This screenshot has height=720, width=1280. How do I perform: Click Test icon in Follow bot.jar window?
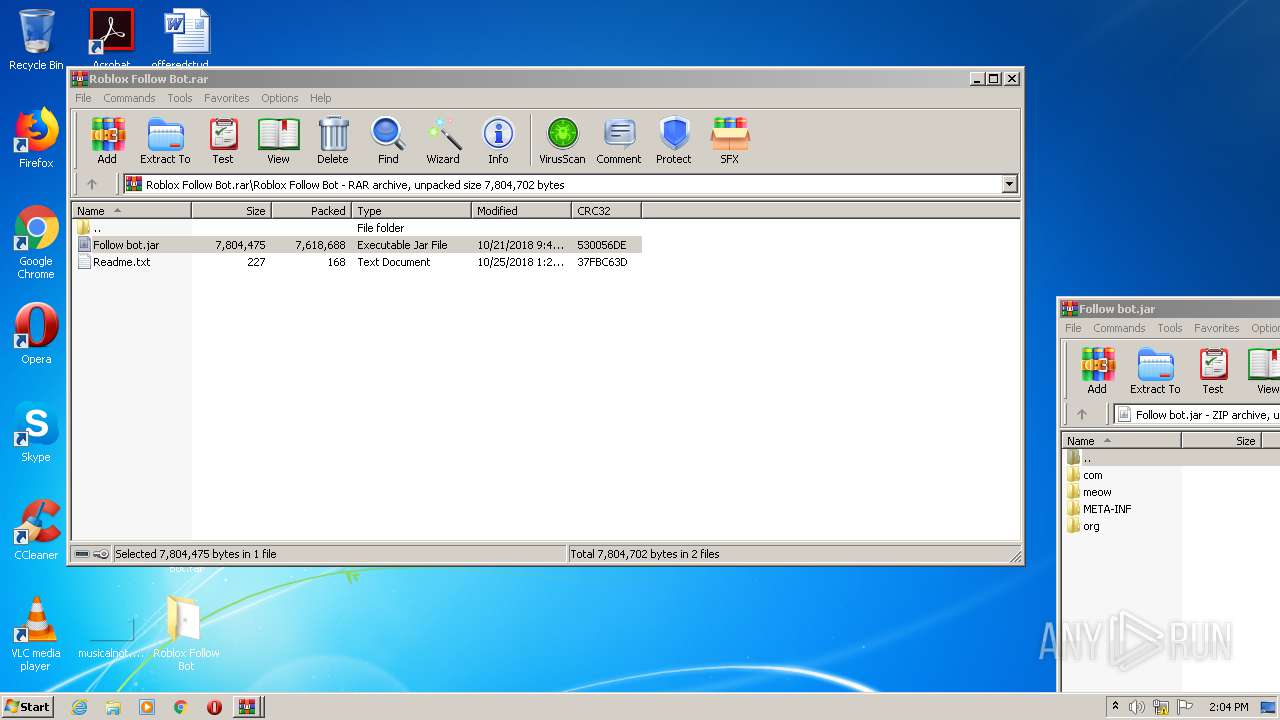point(1213,370)
